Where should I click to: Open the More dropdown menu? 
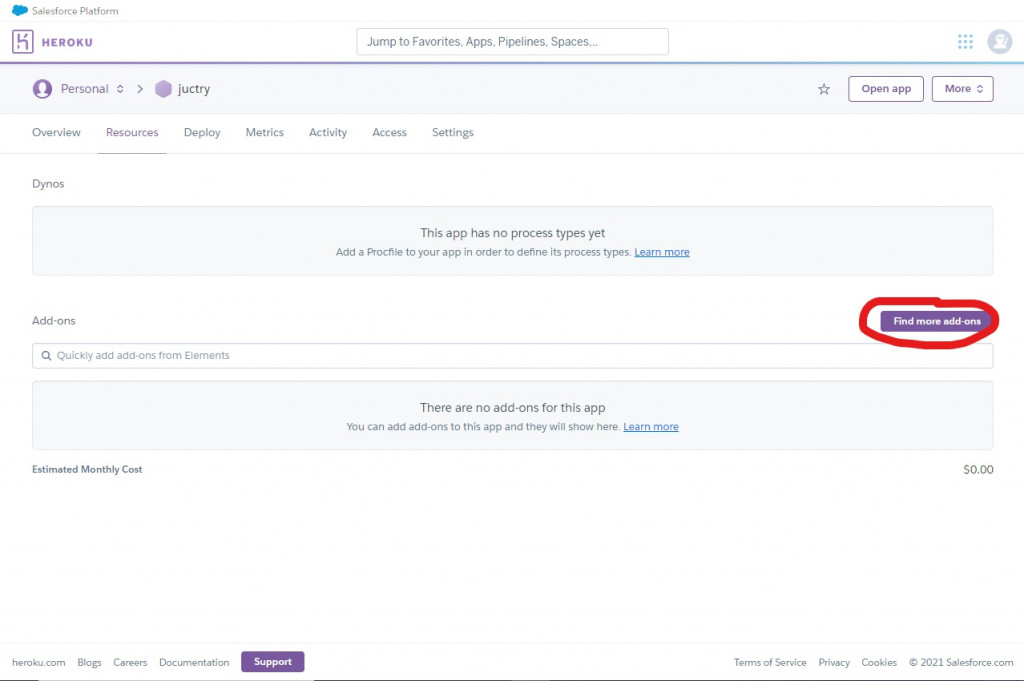click(x=963, y=89)
